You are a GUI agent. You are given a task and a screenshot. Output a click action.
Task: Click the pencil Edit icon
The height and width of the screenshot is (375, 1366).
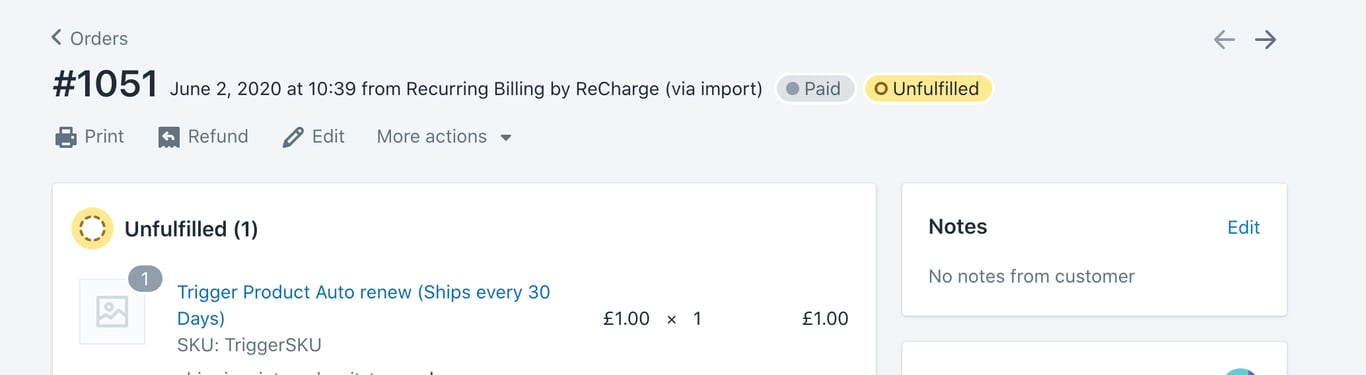[x=293, y=137]
